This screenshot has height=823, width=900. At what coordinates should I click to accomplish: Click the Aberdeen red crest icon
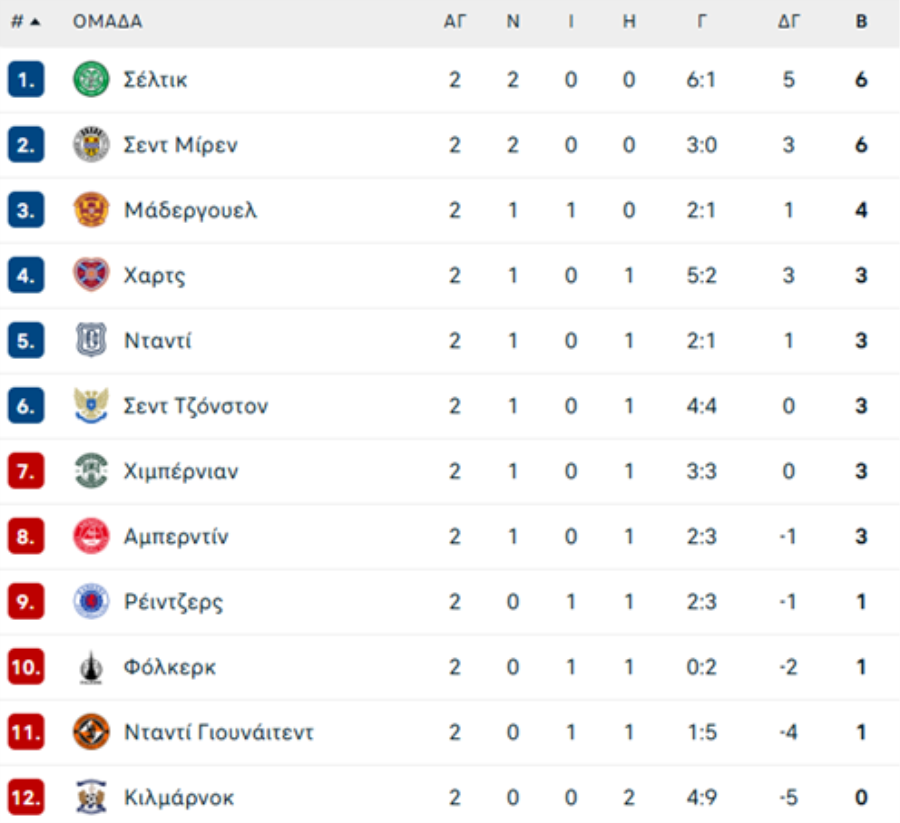tap(91, 536)
